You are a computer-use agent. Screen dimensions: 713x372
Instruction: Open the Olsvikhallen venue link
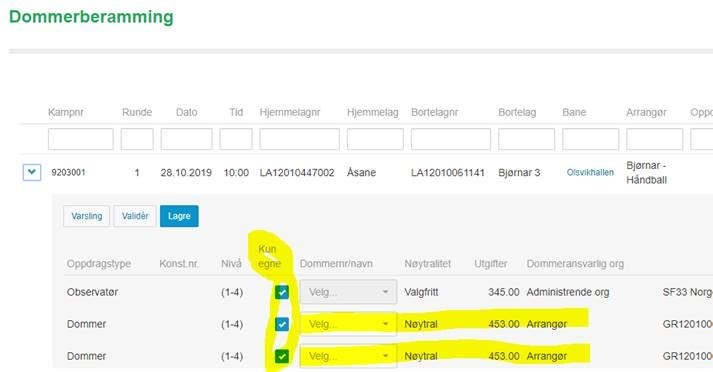click(x=590, y=172)
